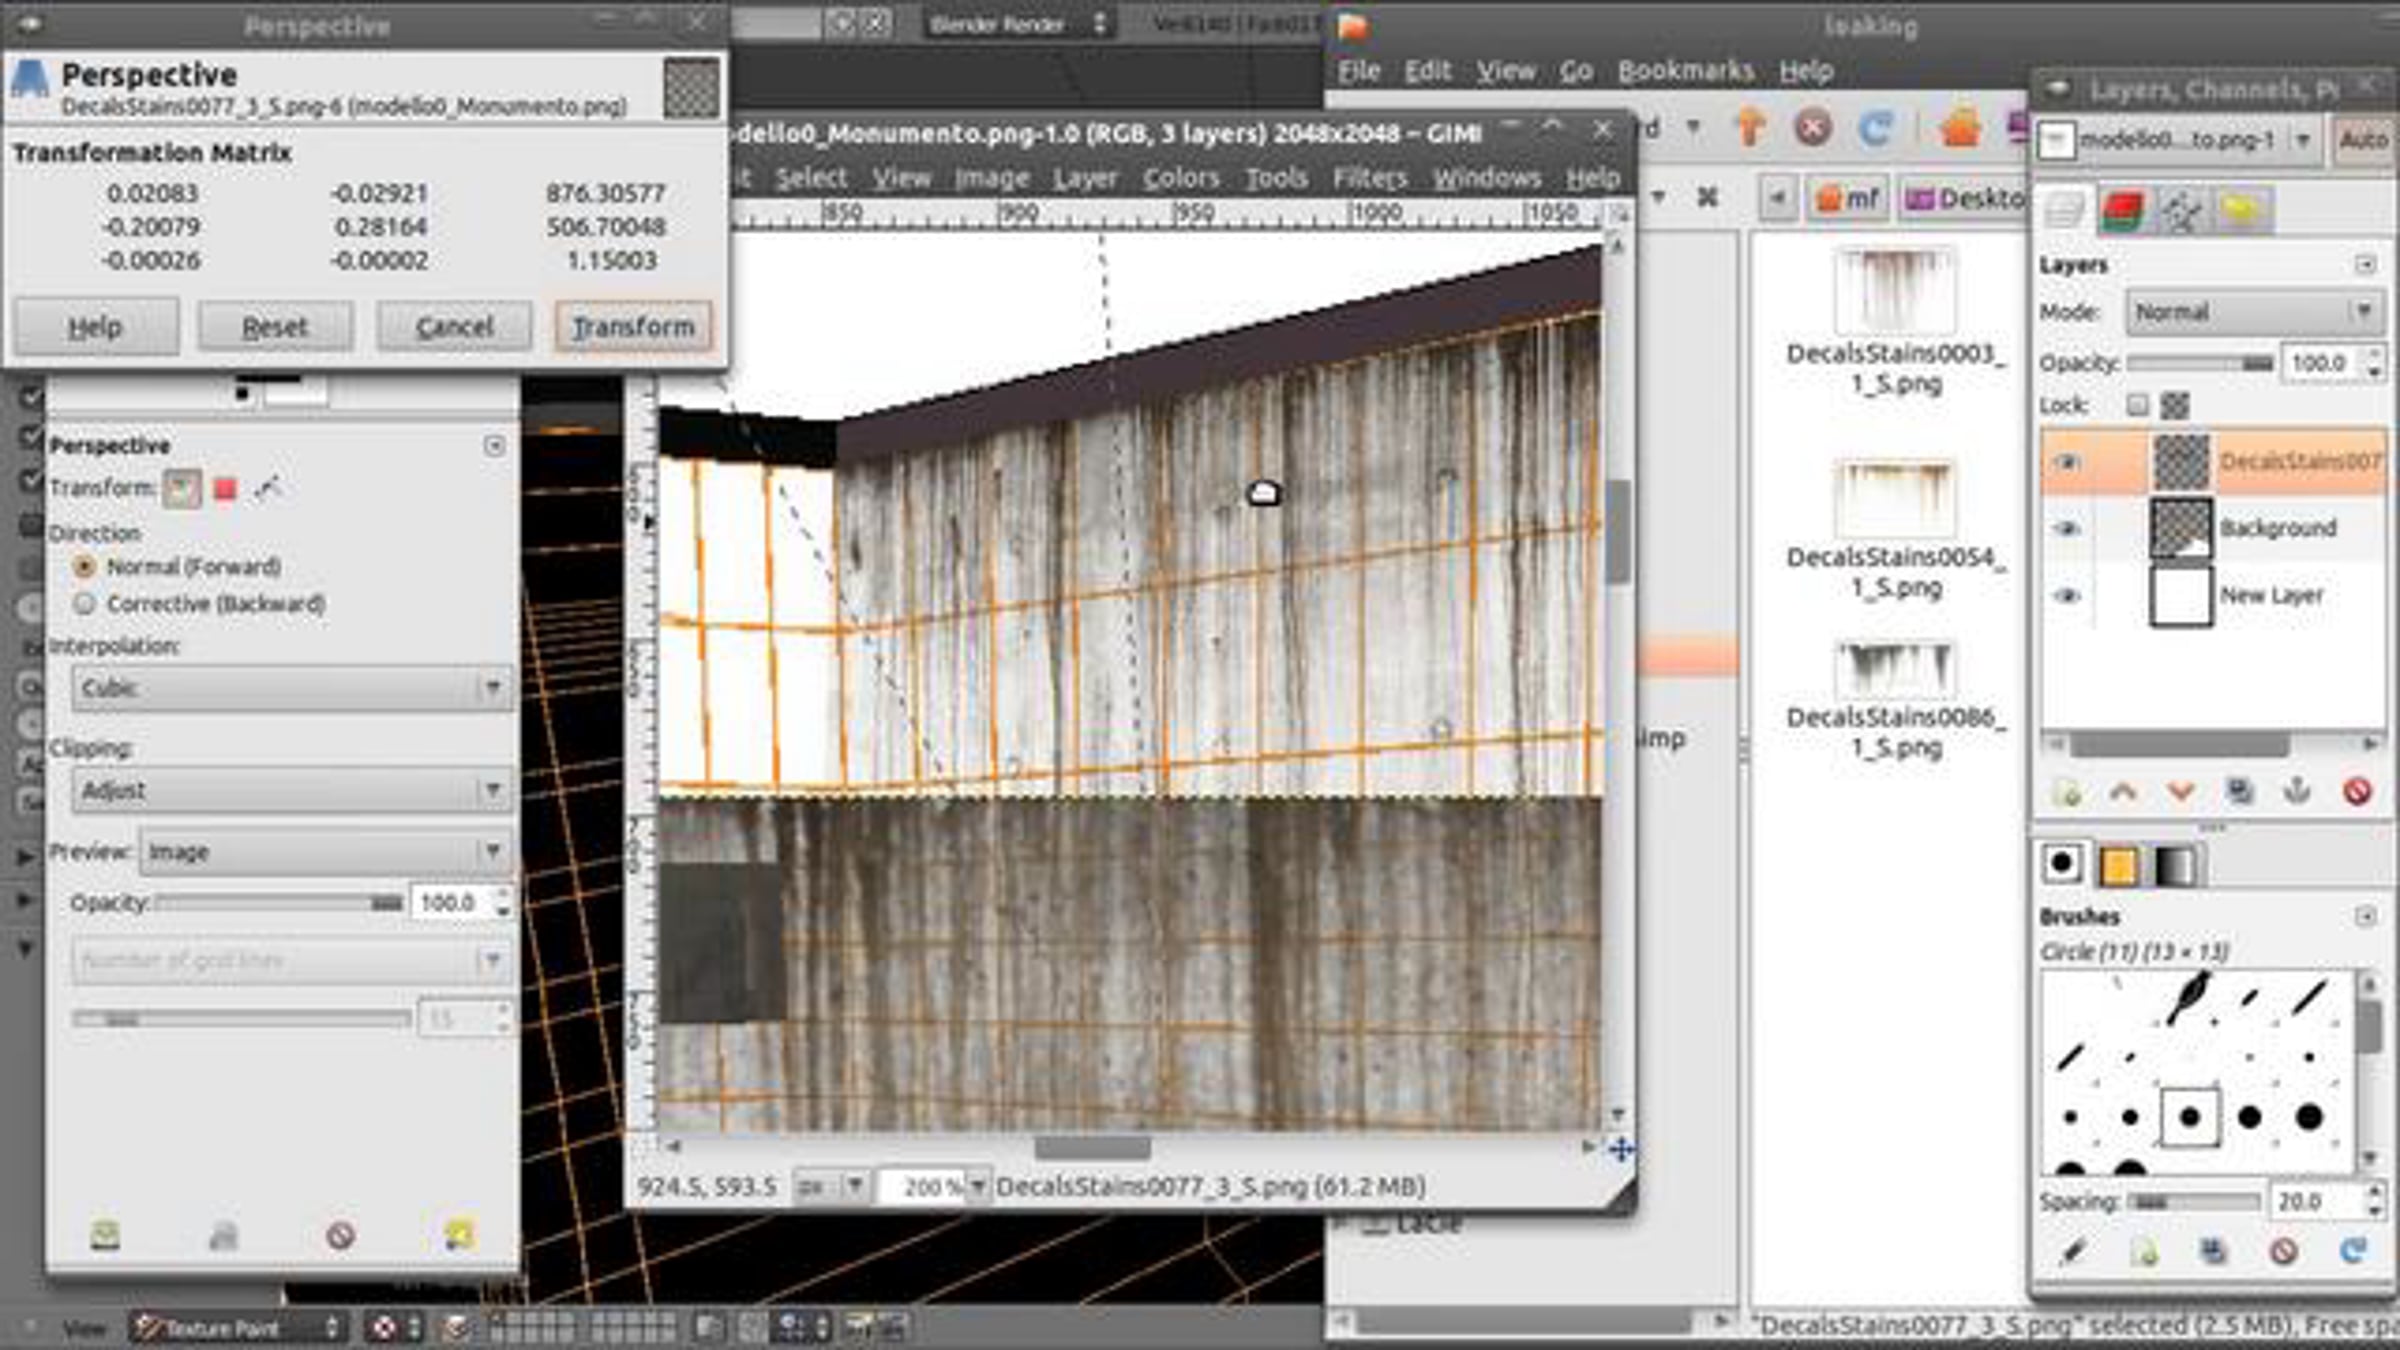Click the Transform button
Viewport: 2400px width, 1350px height.
coord(632,326)
